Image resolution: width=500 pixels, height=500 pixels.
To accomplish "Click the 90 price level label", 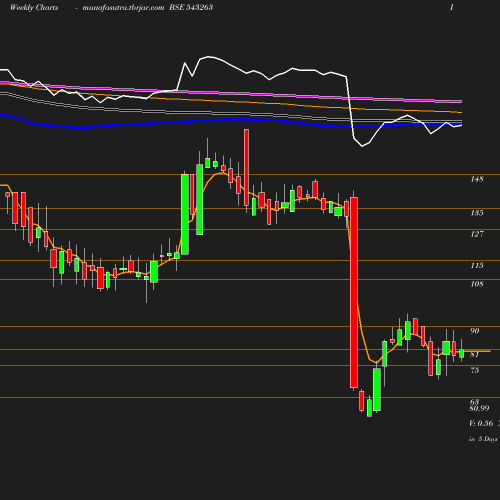I will pos(475,331).
